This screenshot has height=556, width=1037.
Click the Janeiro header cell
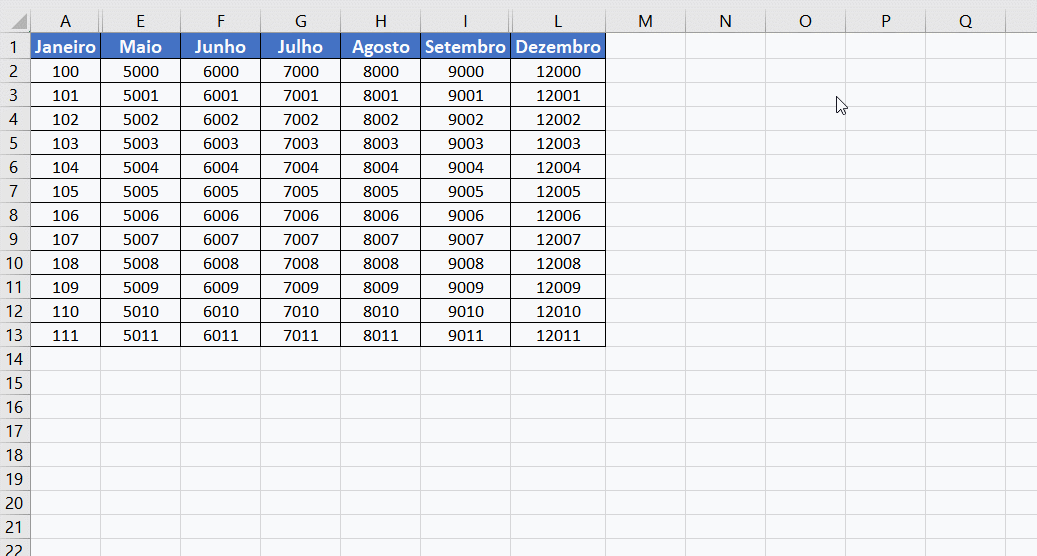(65, 47)
